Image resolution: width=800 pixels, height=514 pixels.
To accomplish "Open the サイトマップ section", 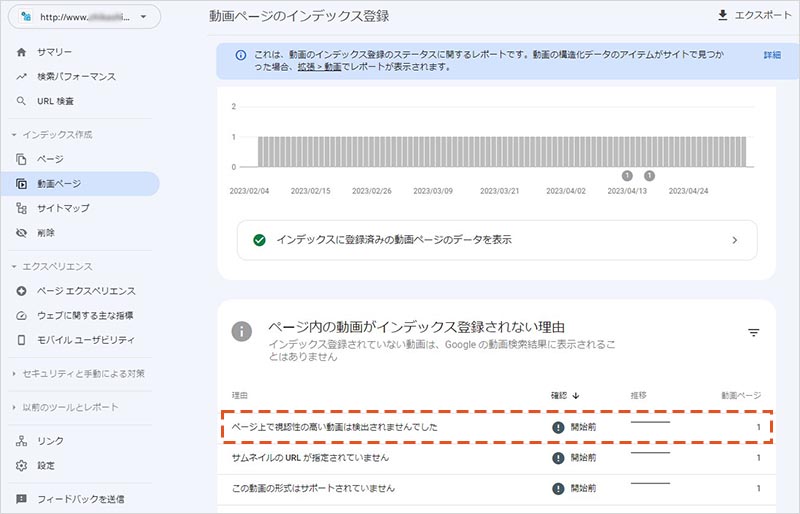I will click(x=63, y=208).
